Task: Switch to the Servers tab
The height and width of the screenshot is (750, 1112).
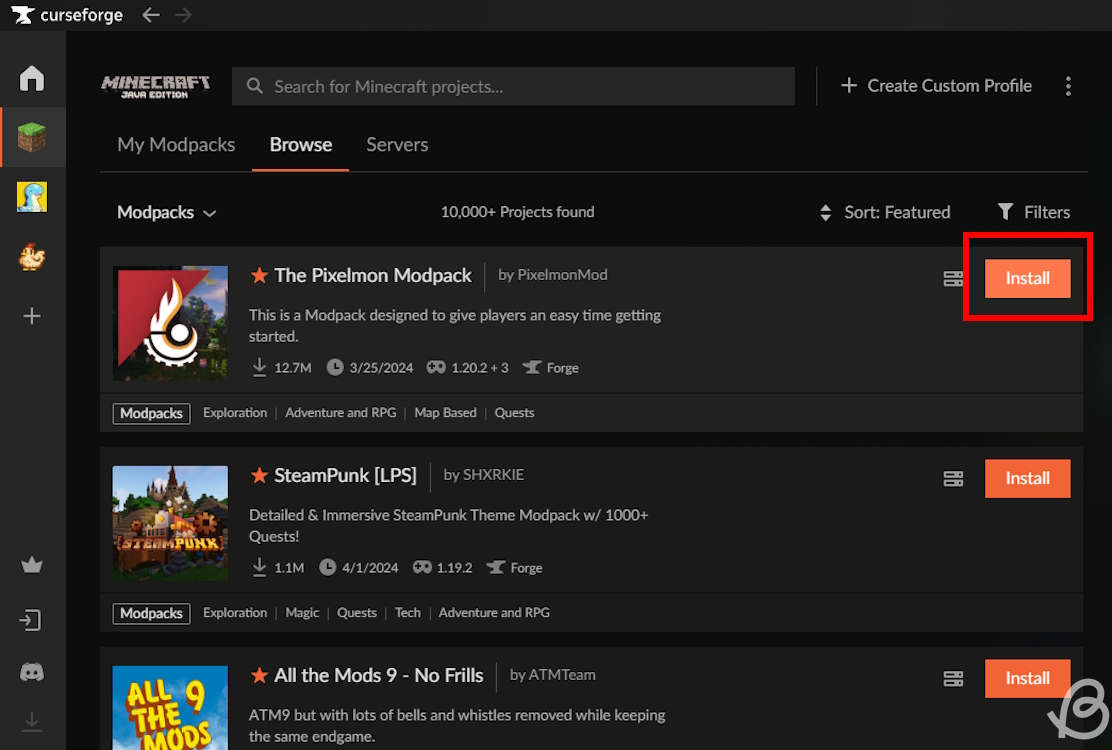Action: tap(397, 145)
